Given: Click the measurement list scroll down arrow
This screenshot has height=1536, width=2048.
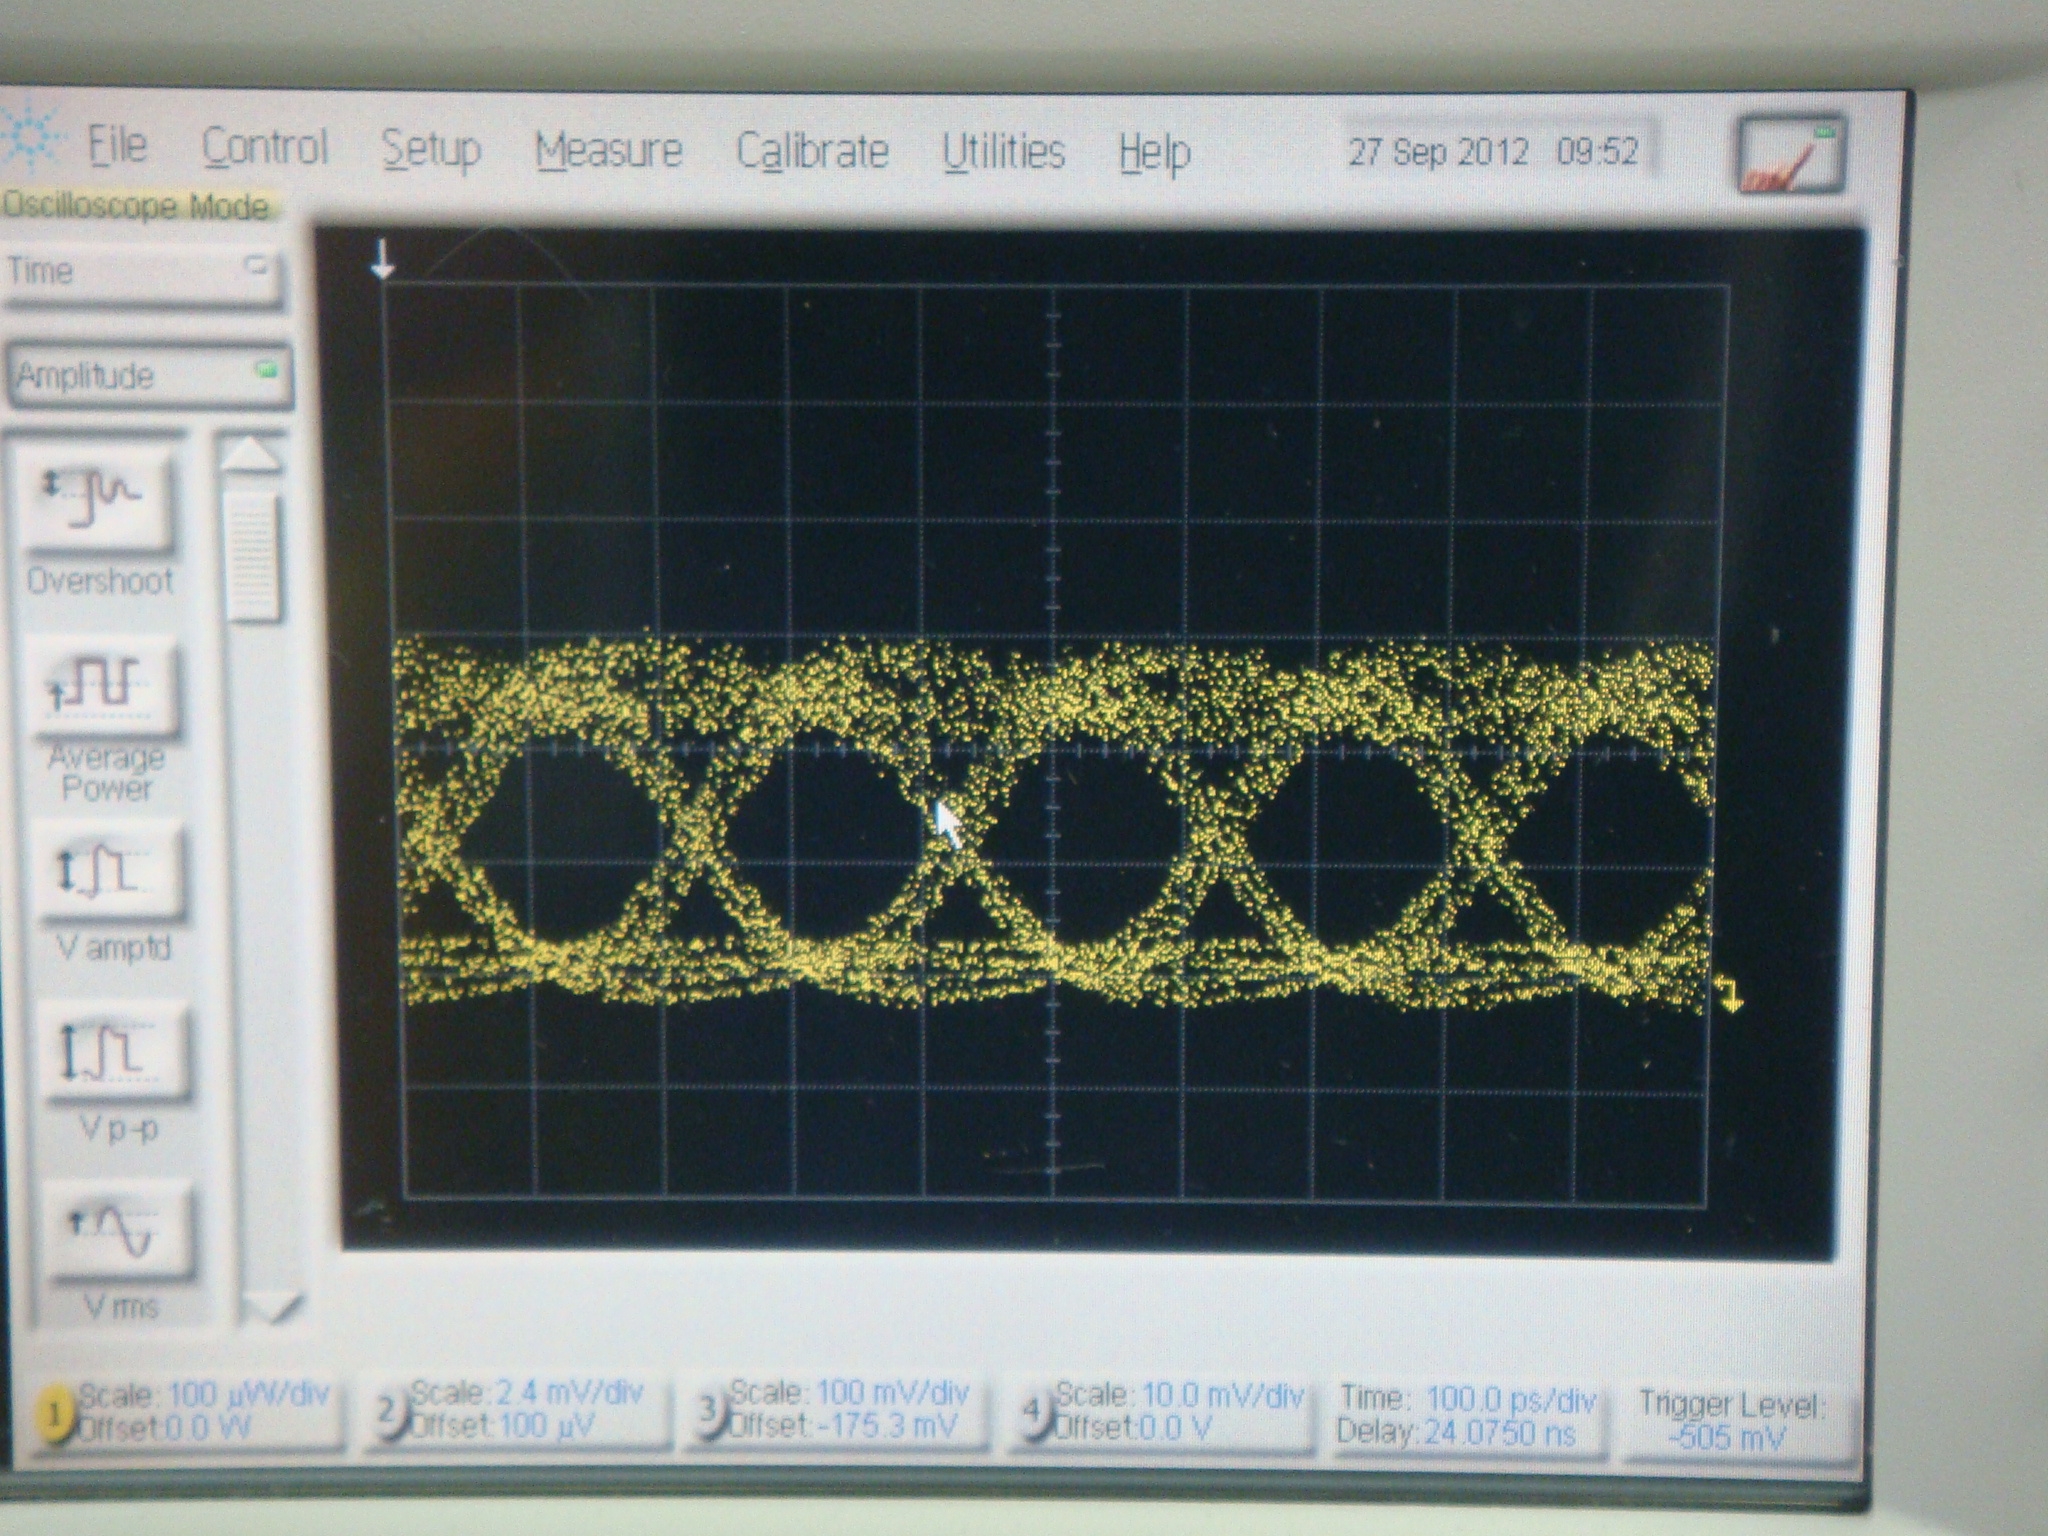Looking at the screenshot, I should point(271,1308).
